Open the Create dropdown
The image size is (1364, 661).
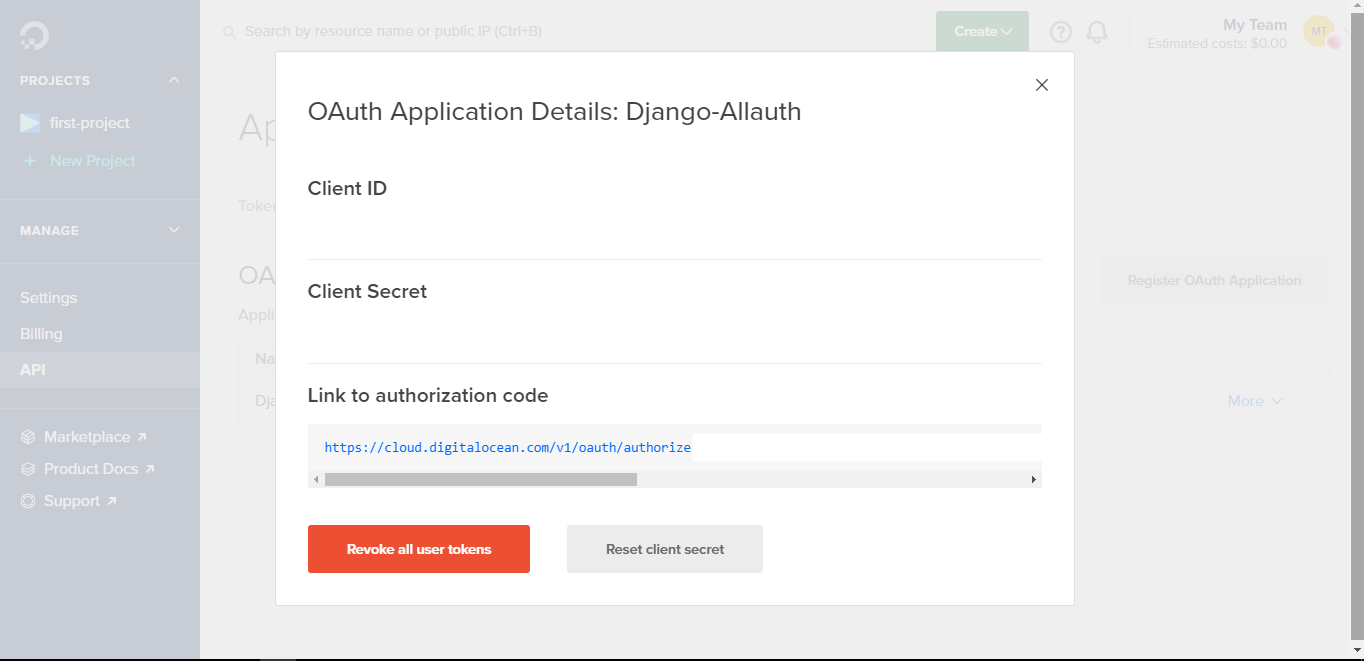(982, 31)
